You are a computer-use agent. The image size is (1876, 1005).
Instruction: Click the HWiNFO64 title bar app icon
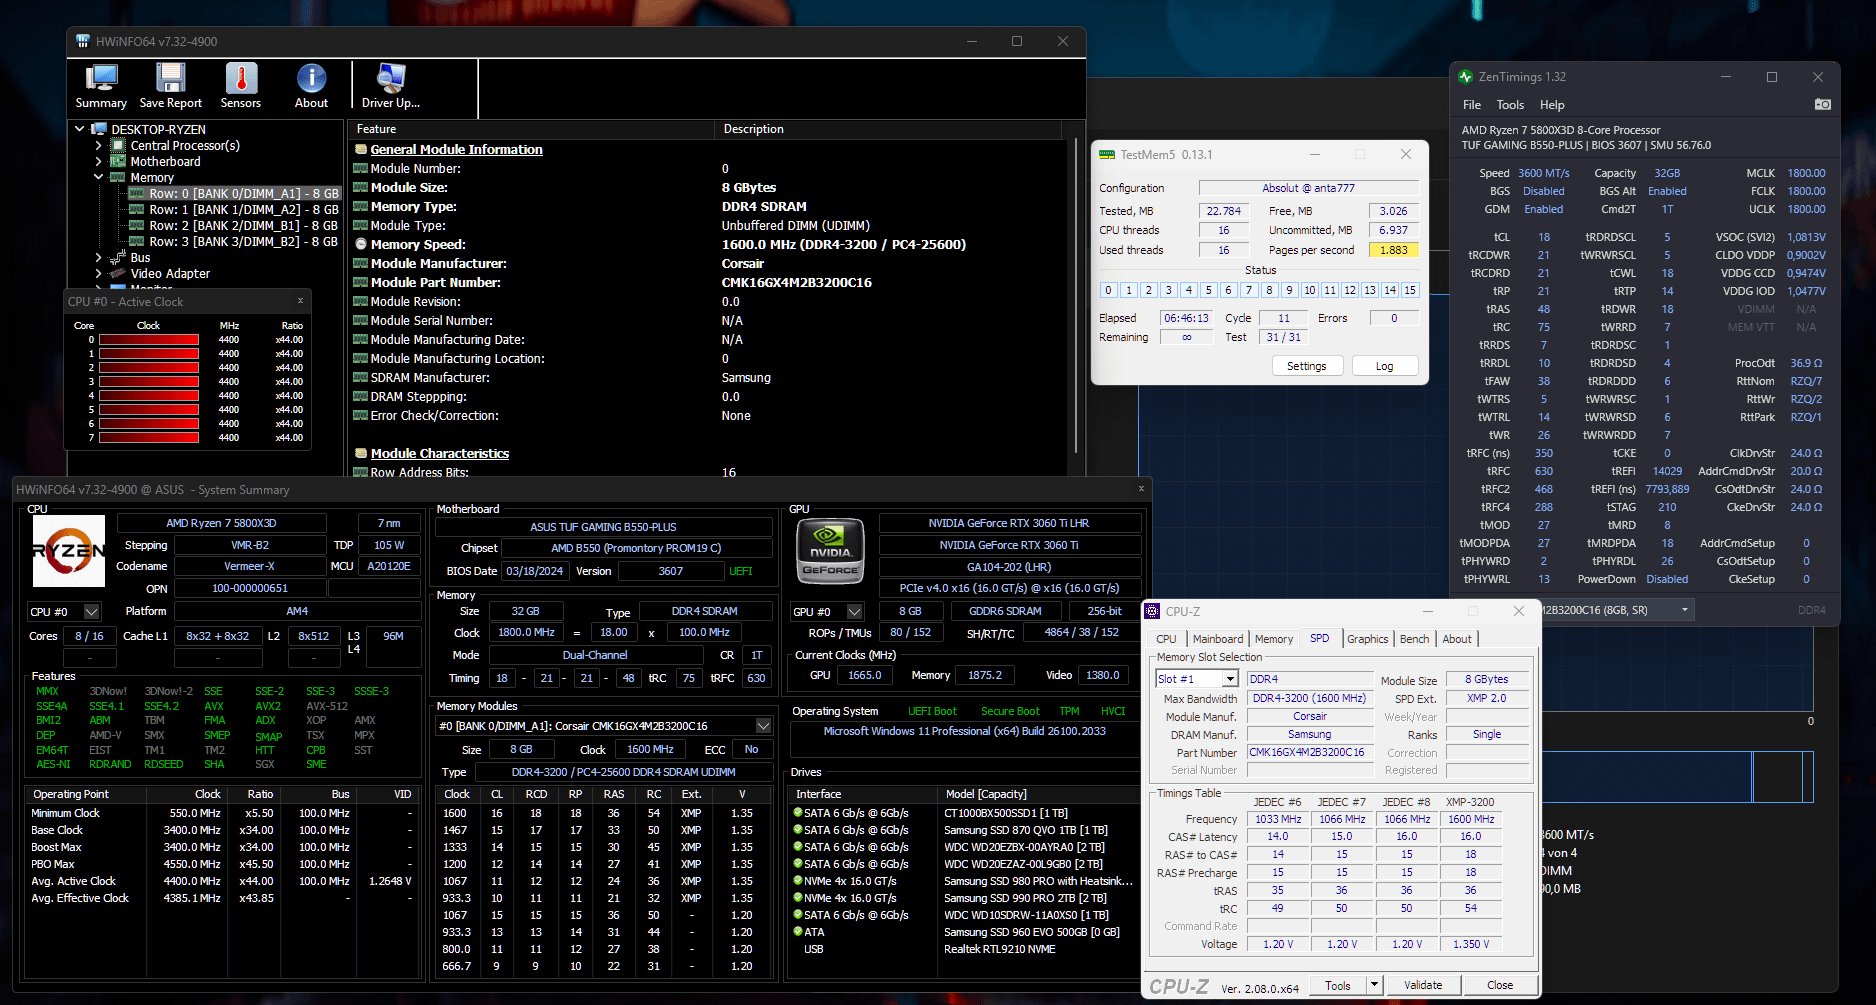pos(83,41)
